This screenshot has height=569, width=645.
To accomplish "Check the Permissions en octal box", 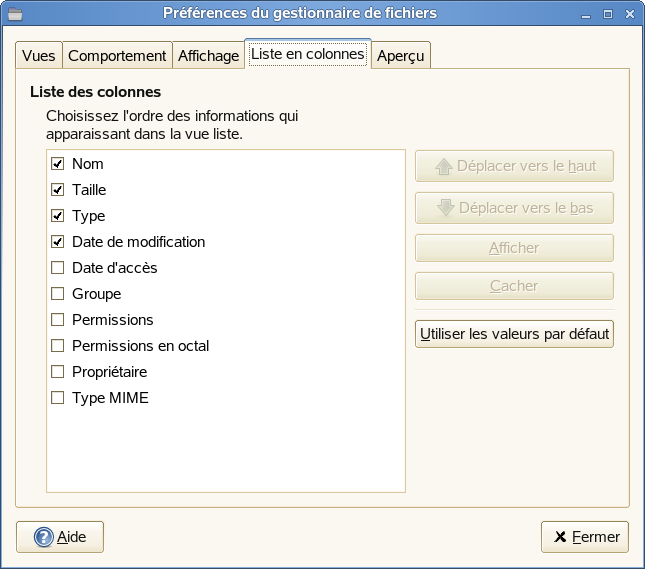I will [57, 346].
